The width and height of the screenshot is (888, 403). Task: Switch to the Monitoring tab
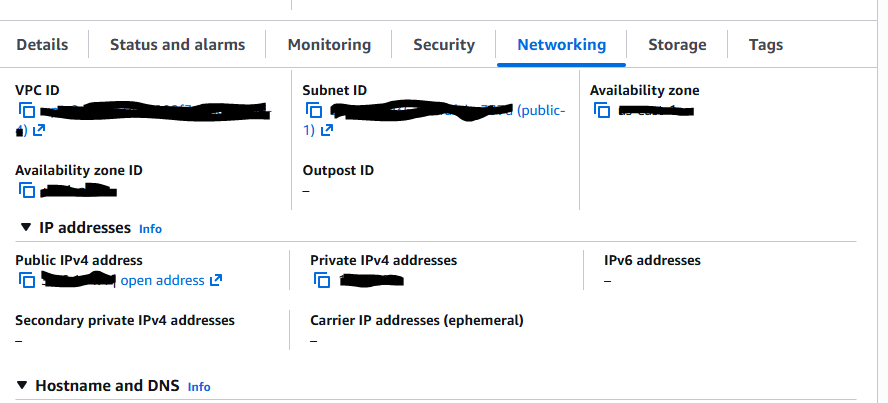tap(329, 44)
